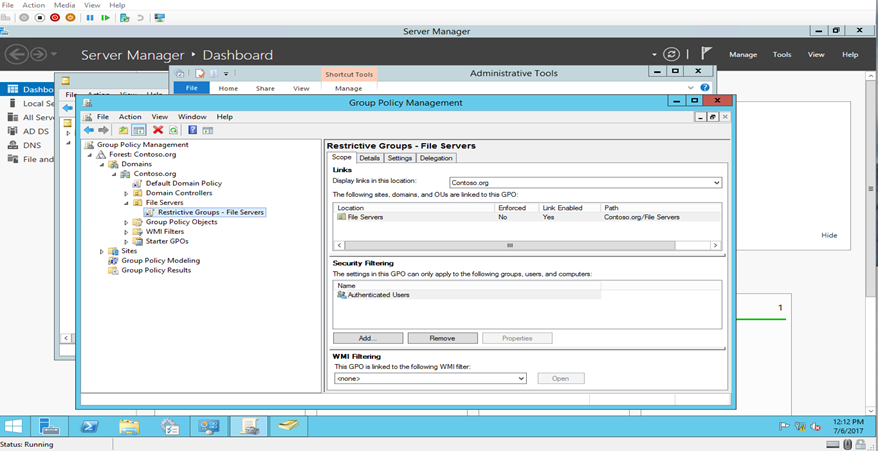Screen dimensions: 878x451
Task: Click the Share tab in Administrative Tools
Action: coord(265,88)
